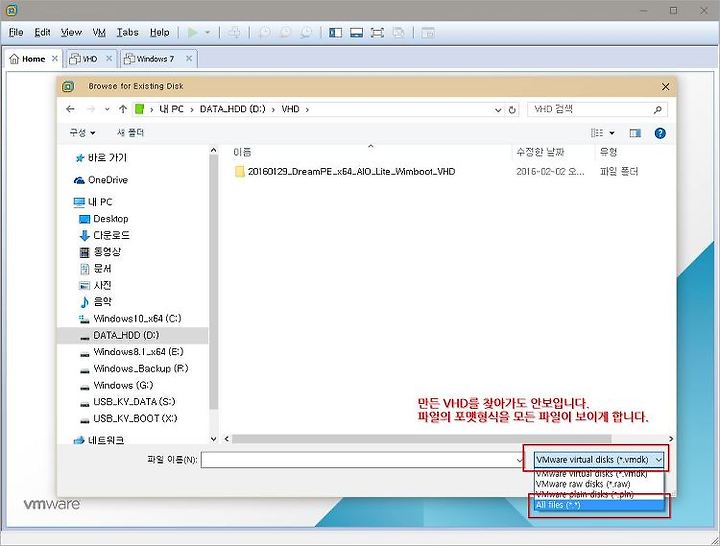Toggle the preview pane icon
Screen dimensions: 720x546
pos(636,133)
